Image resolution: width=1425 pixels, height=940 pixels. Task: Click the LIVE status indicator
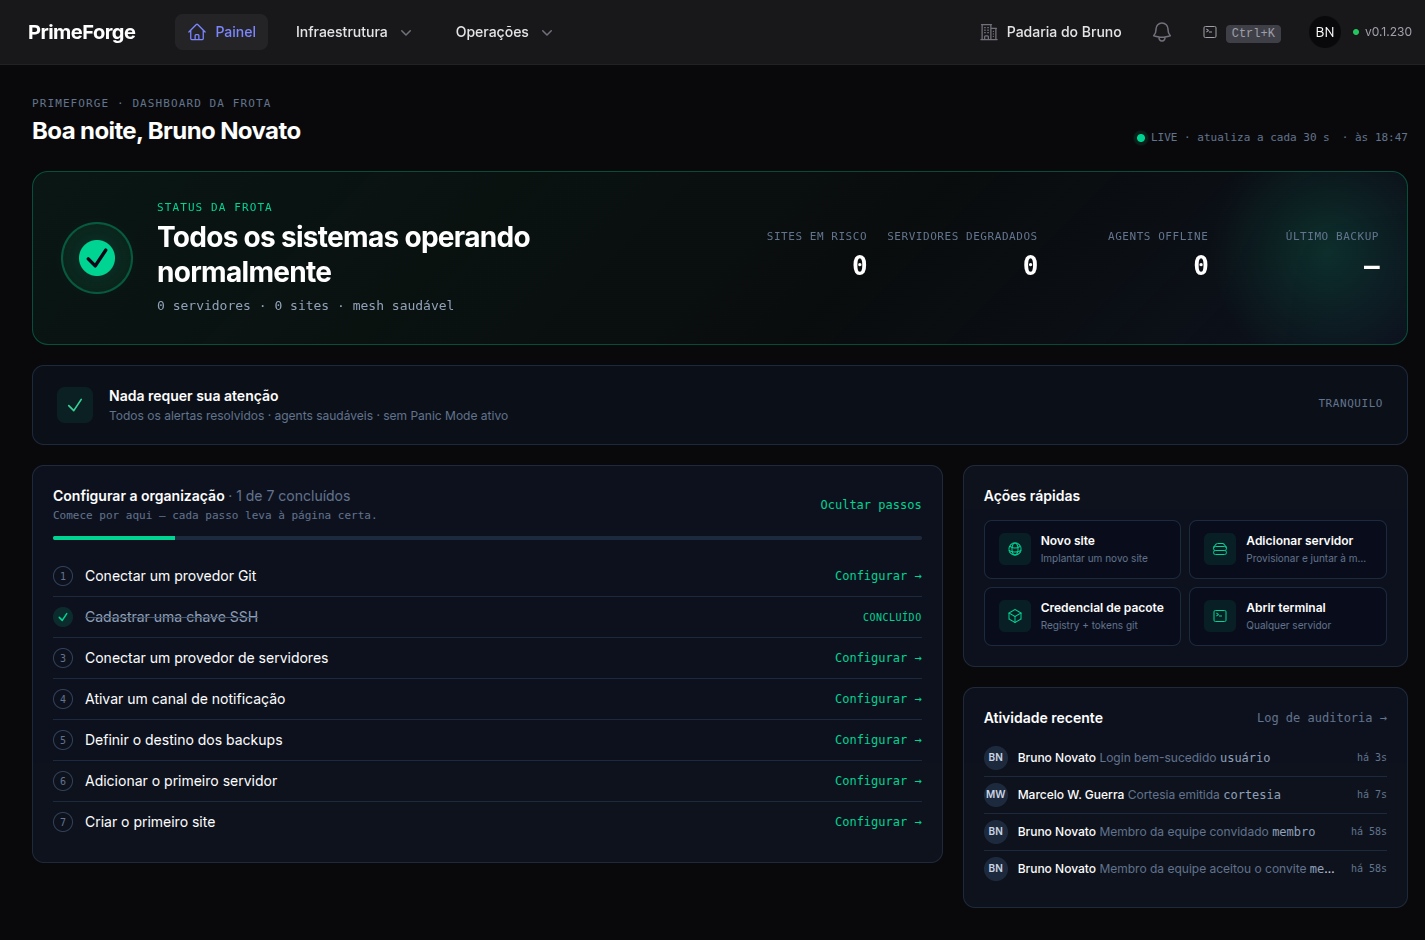click(1157, 137)
